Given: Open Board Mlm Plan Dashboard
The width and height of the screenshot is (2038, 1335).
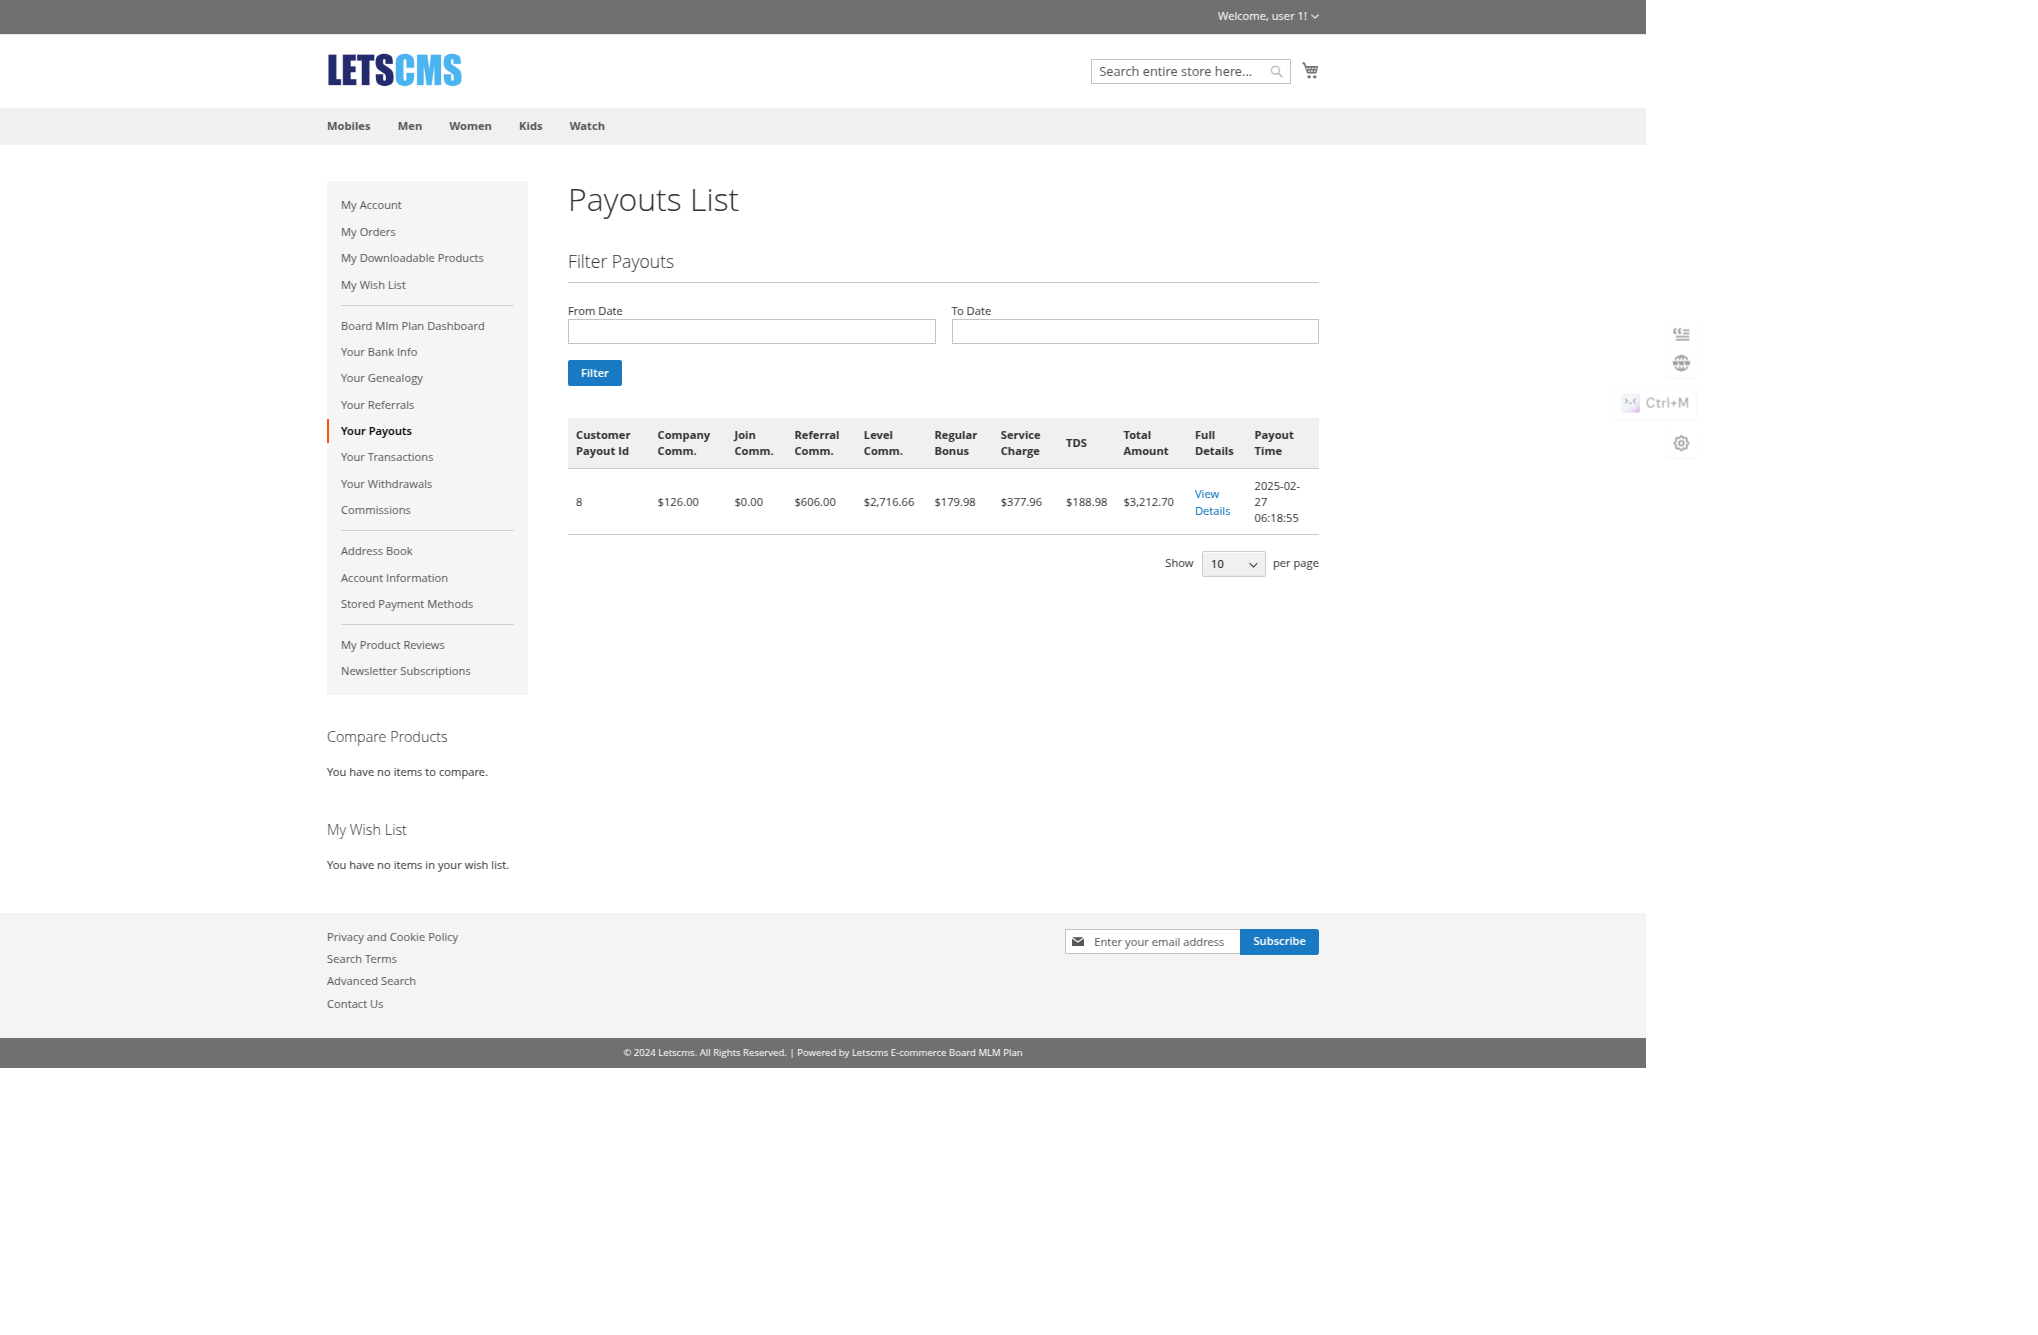Looking at the screenshot, I should tap(412, 325).
